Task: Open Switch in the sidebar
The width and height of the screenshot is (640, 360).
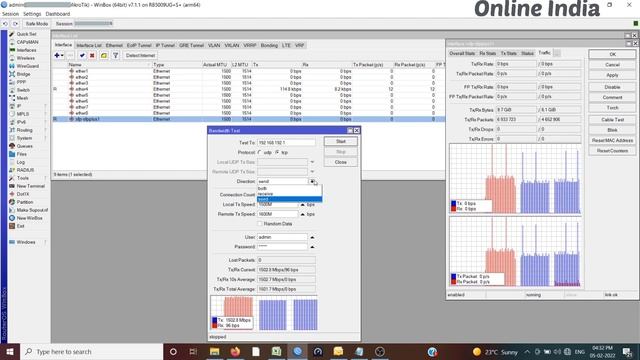Action: coord(23,90)
